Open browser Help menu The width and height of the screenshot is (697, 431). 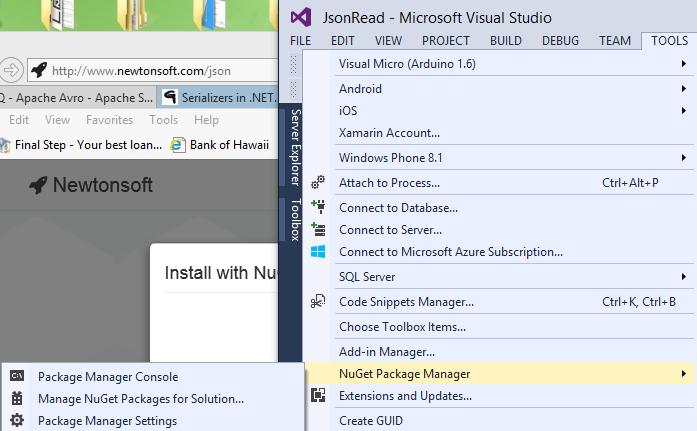[206, 120]
